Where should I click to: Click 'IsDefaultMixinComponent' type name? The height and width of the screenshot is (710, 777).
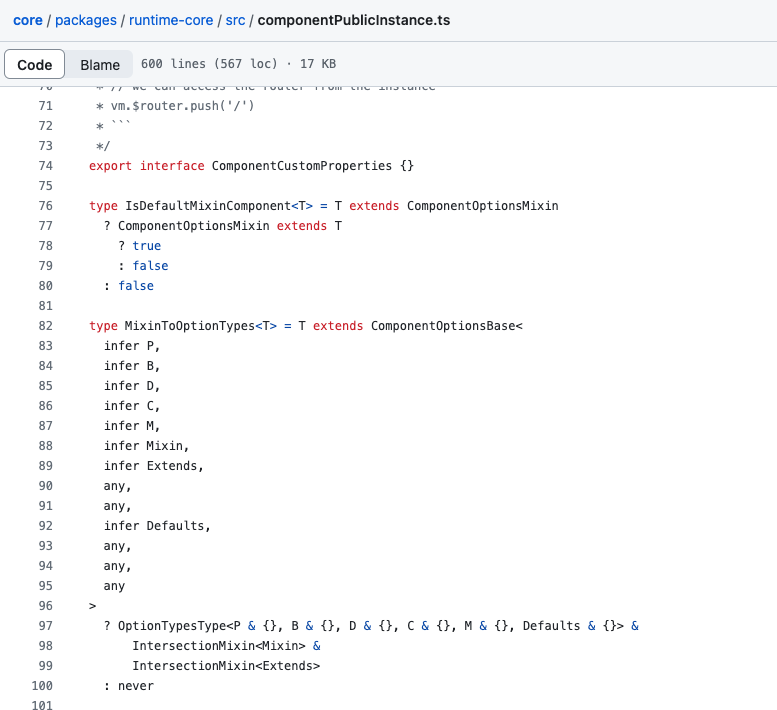click(x=208, y=206)
